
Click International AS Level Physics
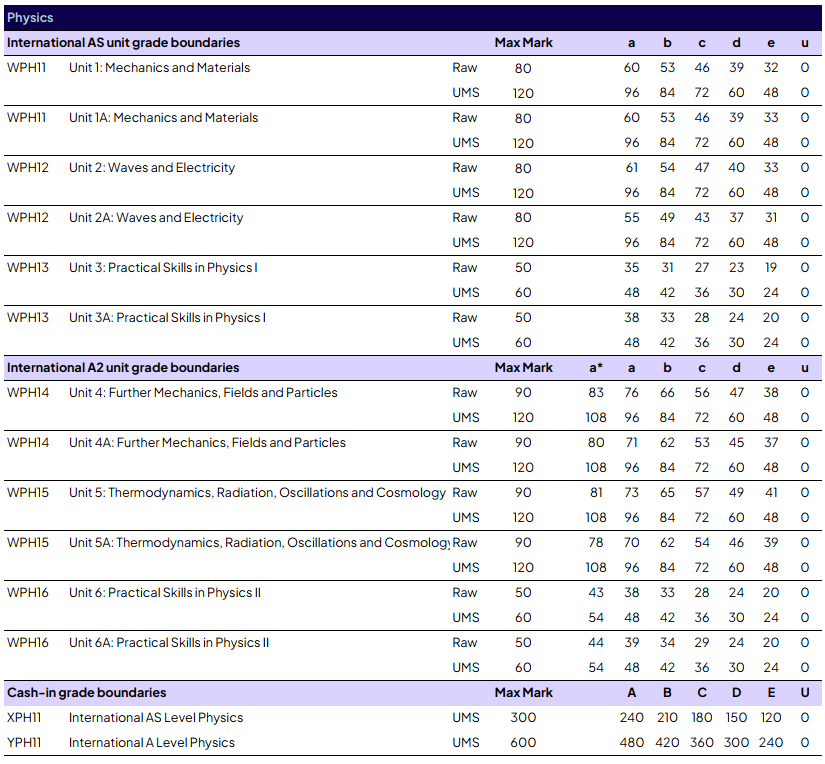[x=156, y=718]
